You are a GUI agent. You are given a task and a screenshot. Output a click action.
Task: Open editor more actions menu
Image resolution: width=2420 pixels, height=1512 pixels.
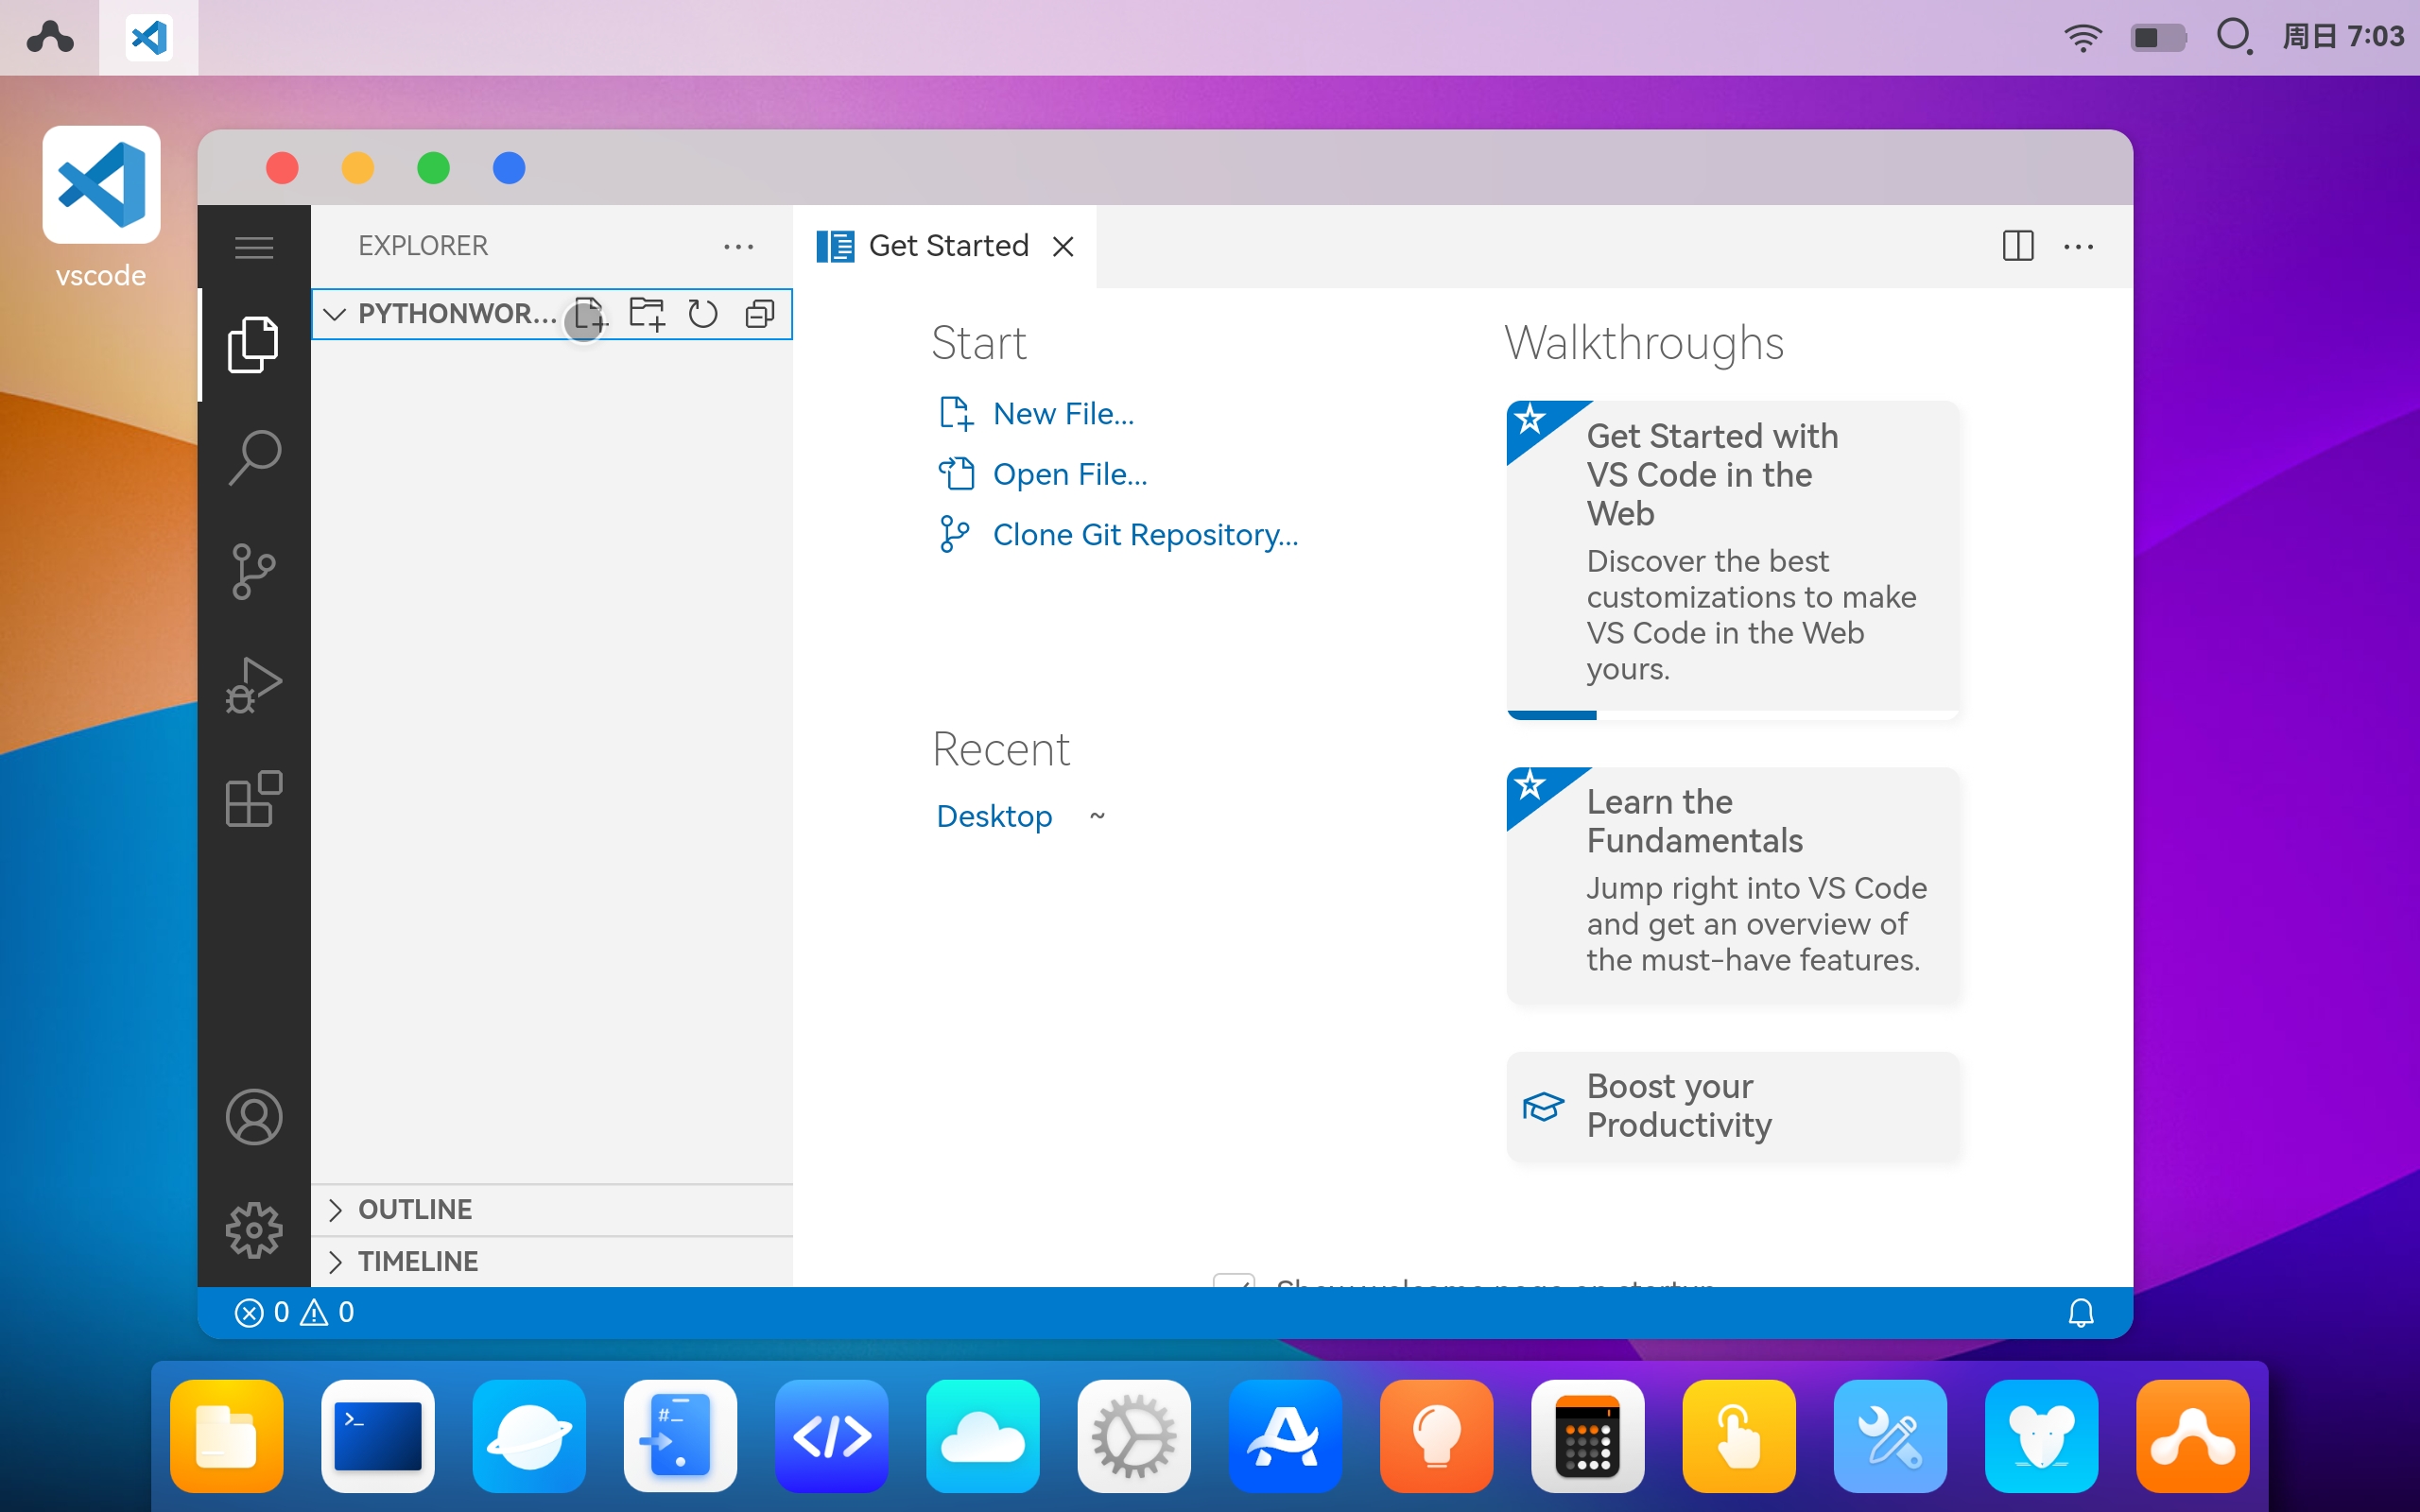coord(2078,246)
